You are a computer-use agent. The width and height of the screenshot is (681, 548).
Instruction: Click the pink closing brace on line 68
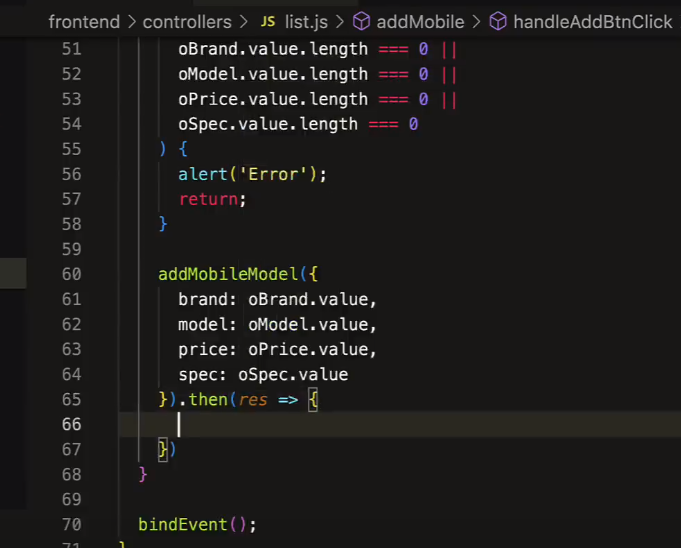(x=143, y=475)
